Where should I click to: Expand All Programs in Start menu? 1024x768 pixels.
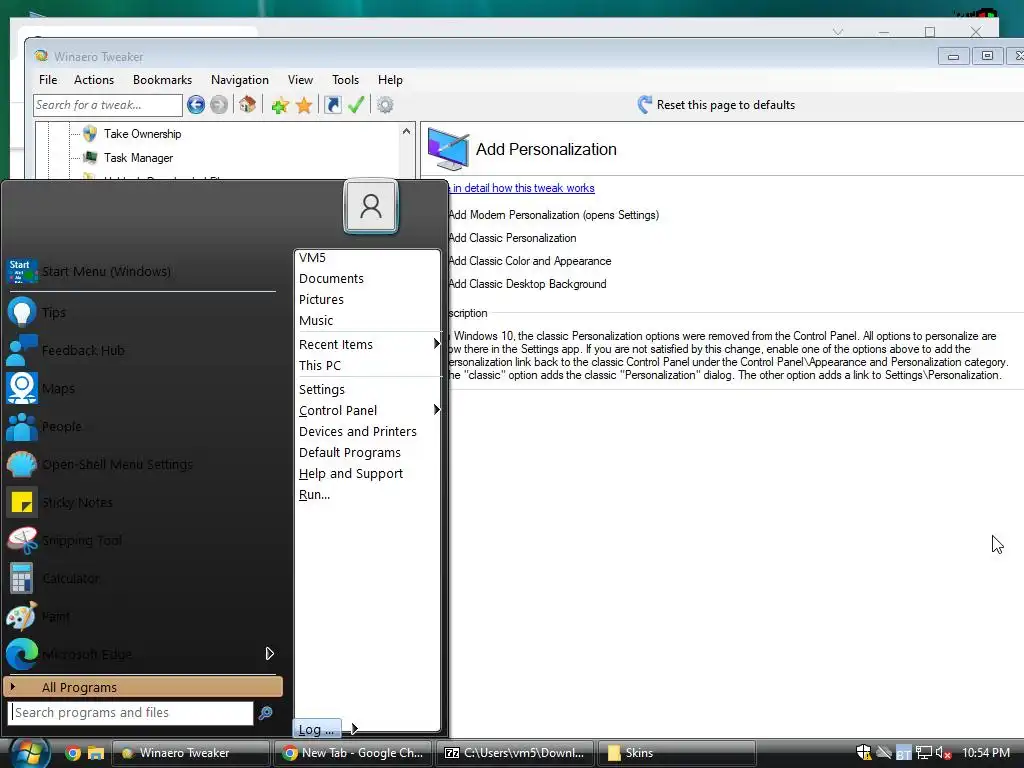(x=143, y=687)
